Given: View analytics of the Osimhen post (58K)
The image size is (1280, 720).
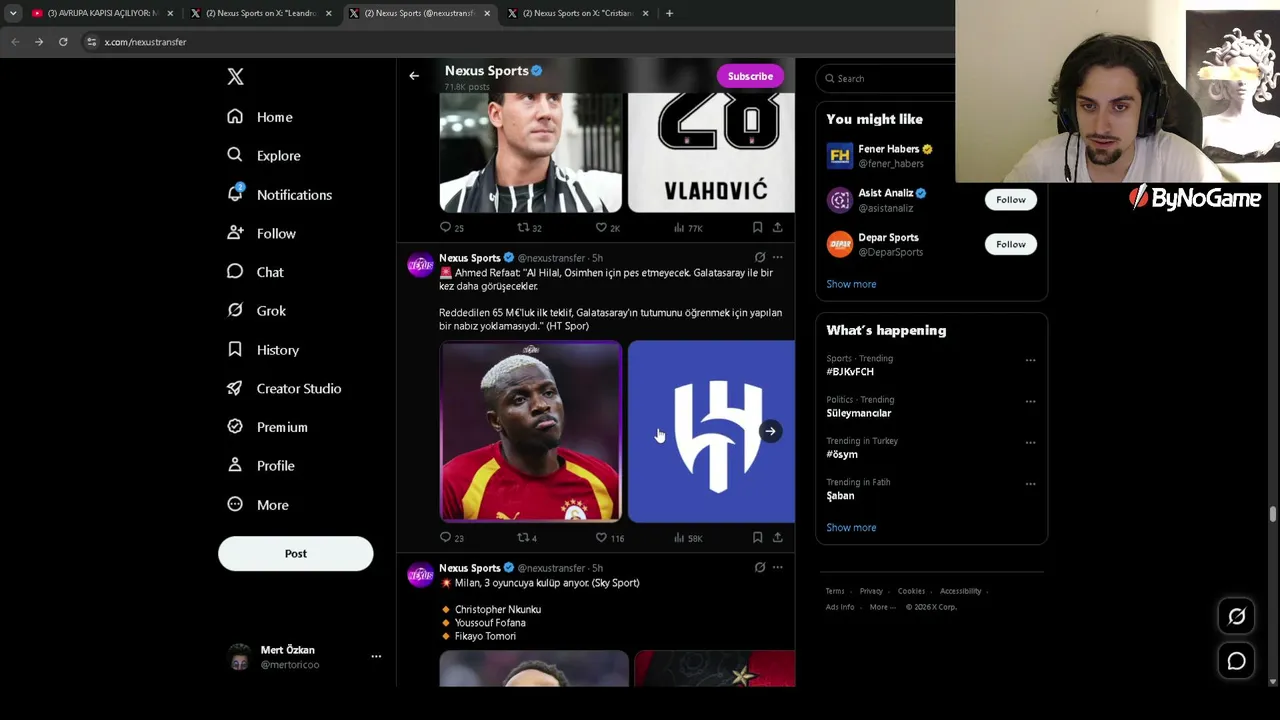Looking at the screenshot, I should pyautogui.click(x=688, y=538).
